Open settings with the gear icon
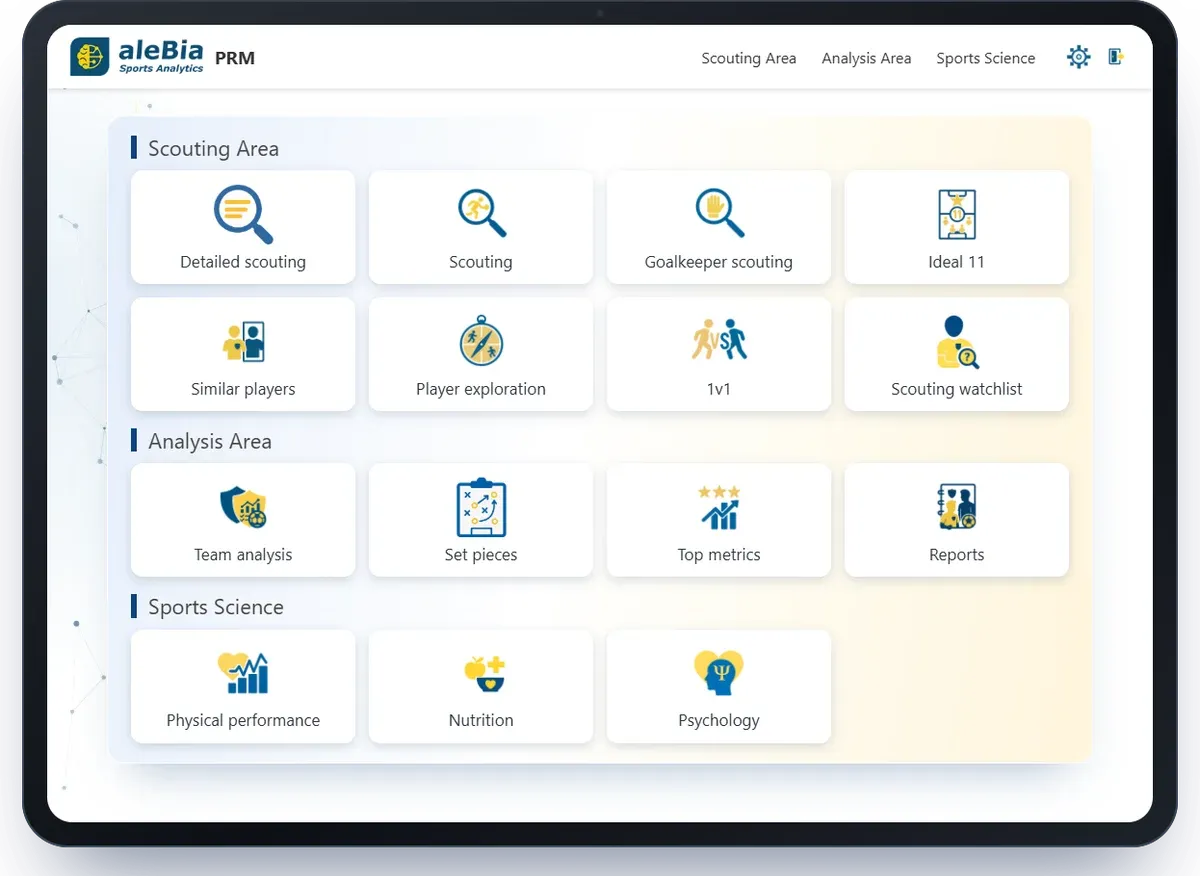This screenshot has height=876, width=1200. 1078,57
